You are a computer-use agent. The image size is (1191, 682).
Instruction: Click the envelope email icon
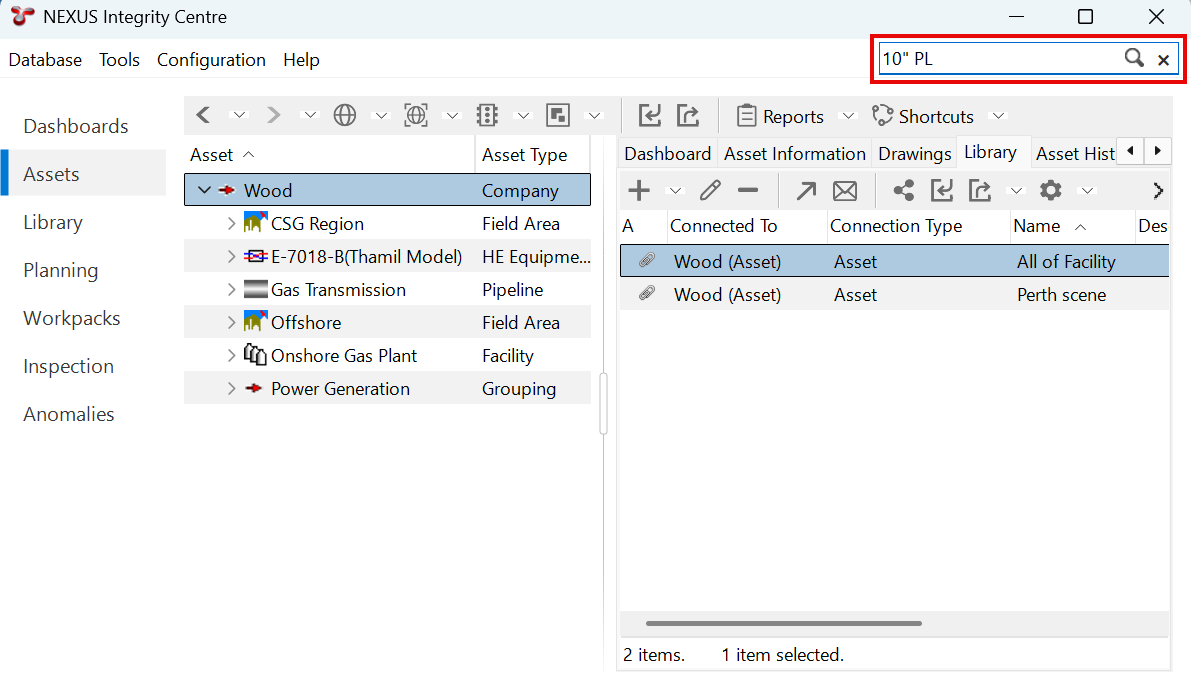(845, 191)
